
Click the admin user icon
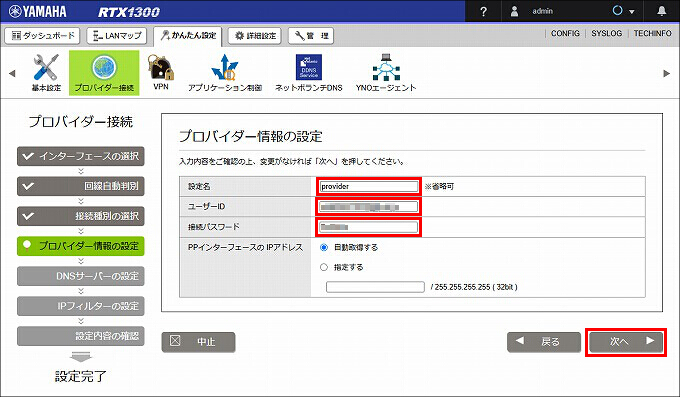(x=514, y=11)
